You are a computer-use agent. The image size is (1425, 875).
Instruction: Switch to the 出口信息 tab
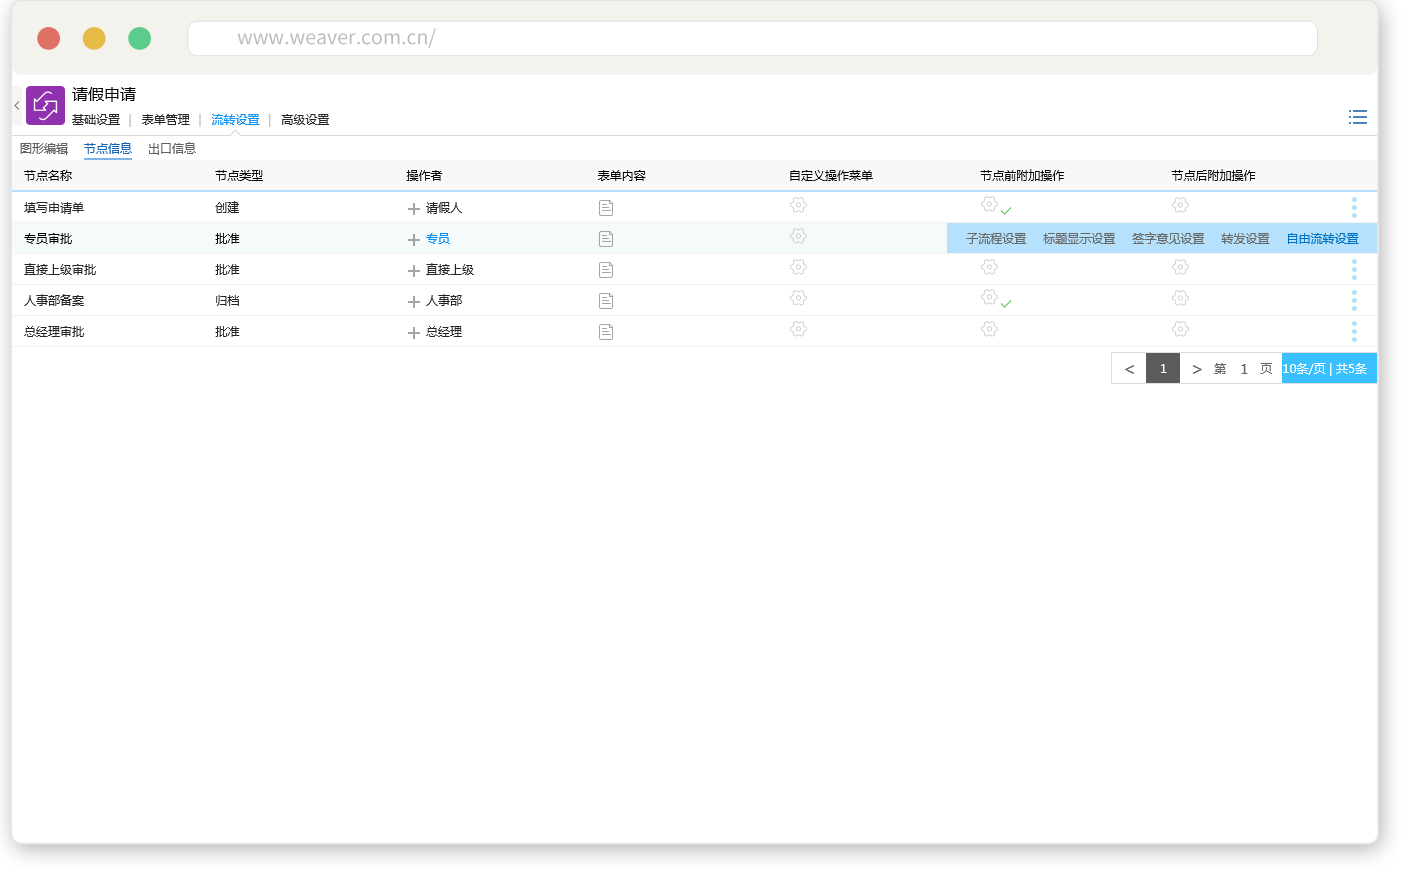172,149
